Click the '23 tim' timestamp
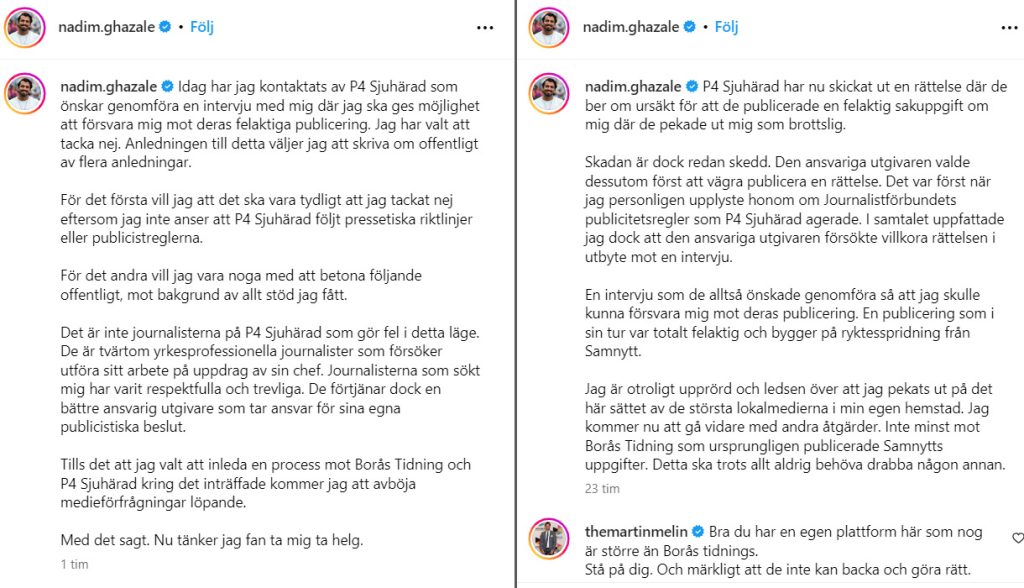Screen dimensions: 1024x588 point(601,489)
